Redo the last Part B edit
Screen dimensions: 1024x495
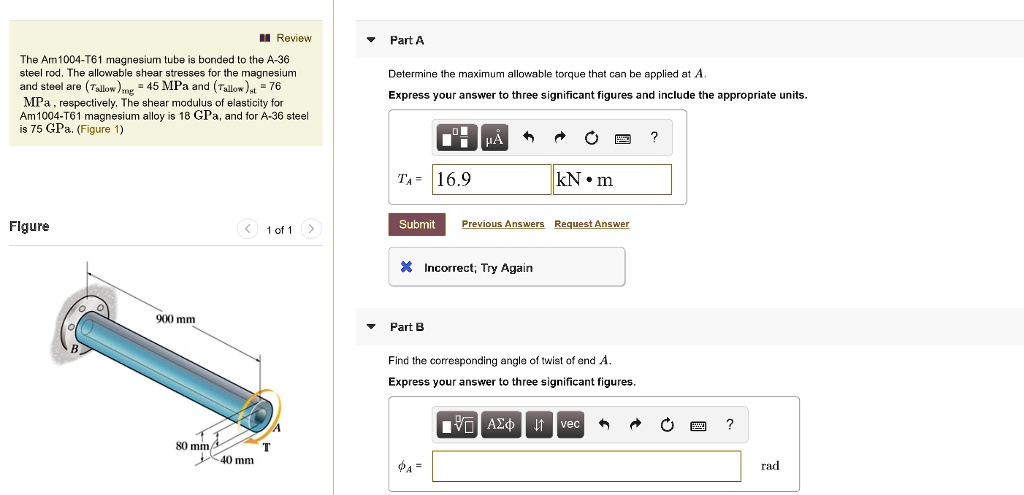(x=635, y=425)
